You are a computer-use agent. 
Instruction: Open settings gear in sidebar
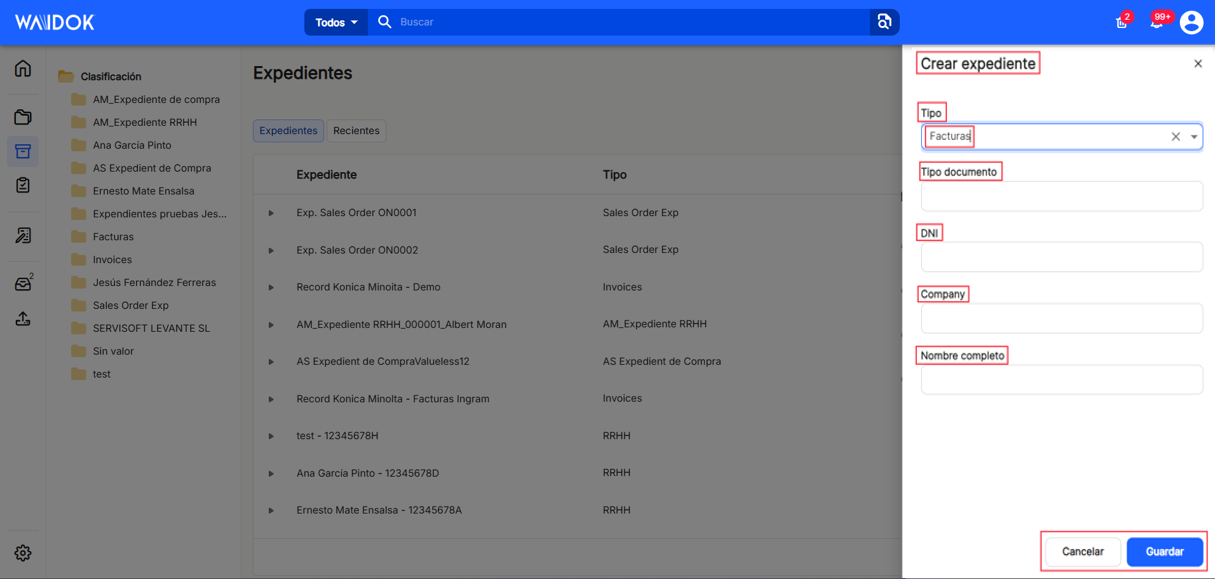(23, 553)
